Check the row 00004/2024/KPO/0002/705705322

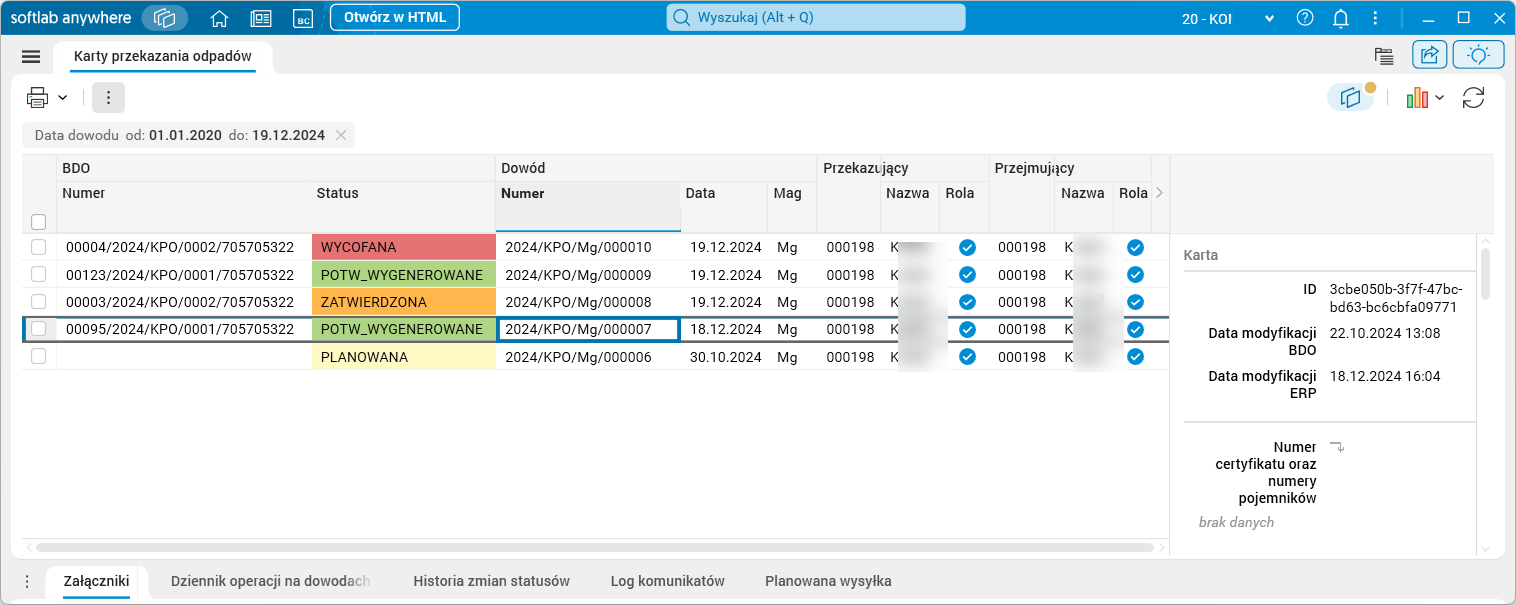click(39, 247)
